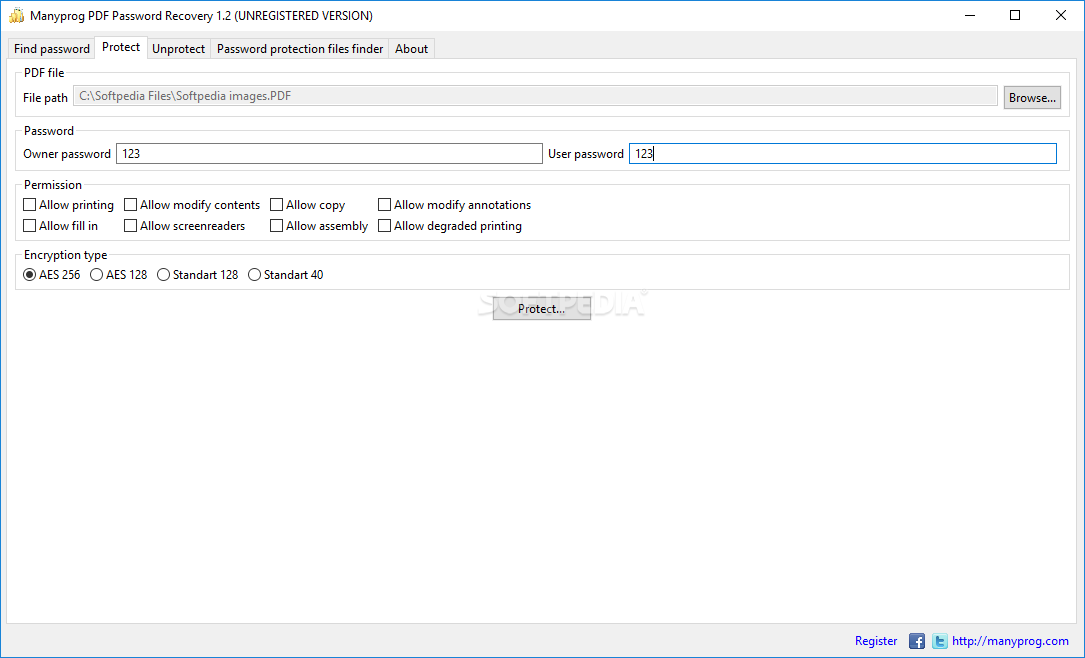The image size is (1085, 658).
Task: Click the Browse... button
Action: click(1032, 98)
